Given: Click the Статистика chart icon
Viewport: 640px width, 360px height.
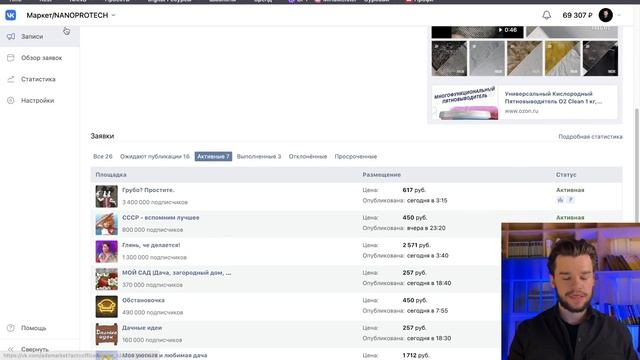Looking at the screenshot, I should point(11,79).
